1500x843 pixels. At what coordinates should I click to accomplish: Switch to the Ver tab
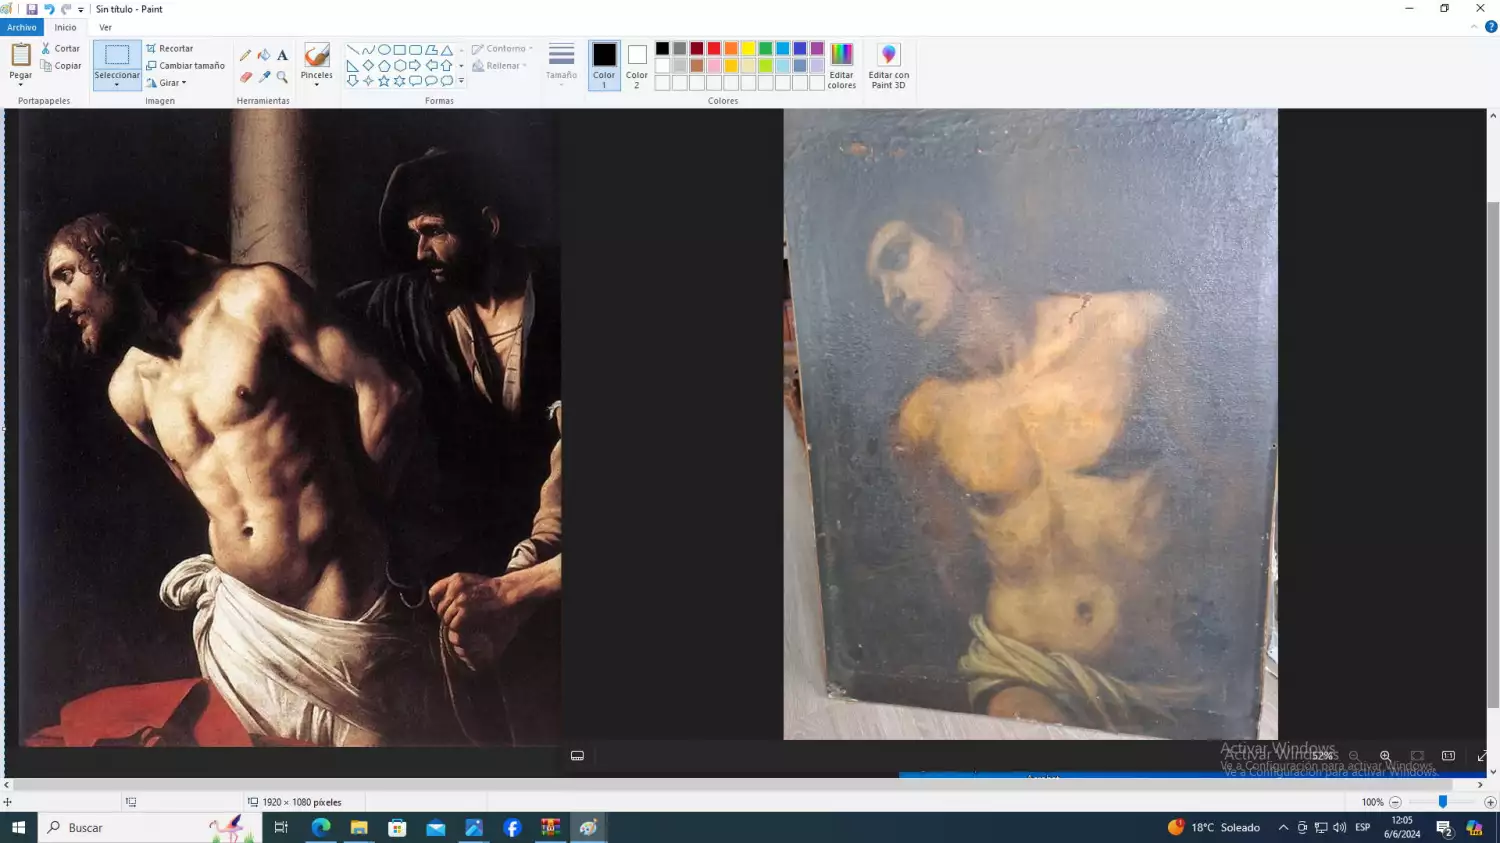[105, 27]
